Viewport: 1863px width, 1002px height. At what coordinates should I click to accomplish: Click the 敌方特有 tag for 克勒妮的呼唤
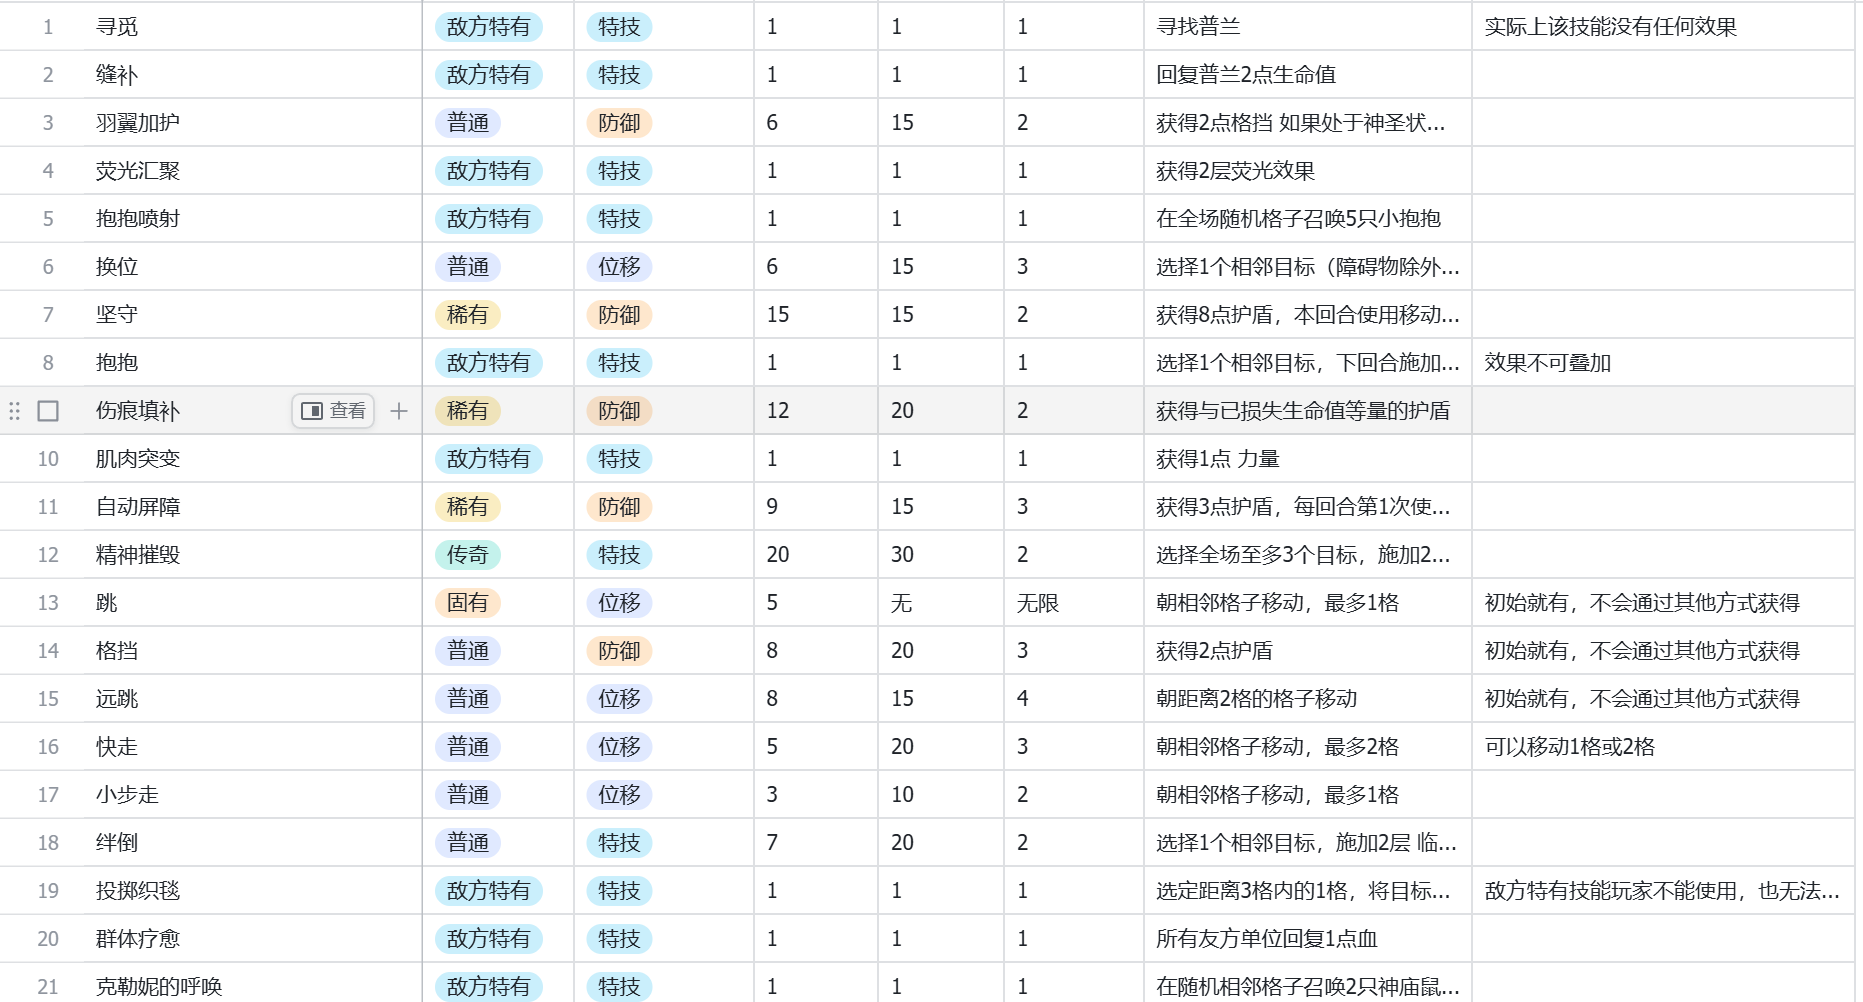coord(489,987)
